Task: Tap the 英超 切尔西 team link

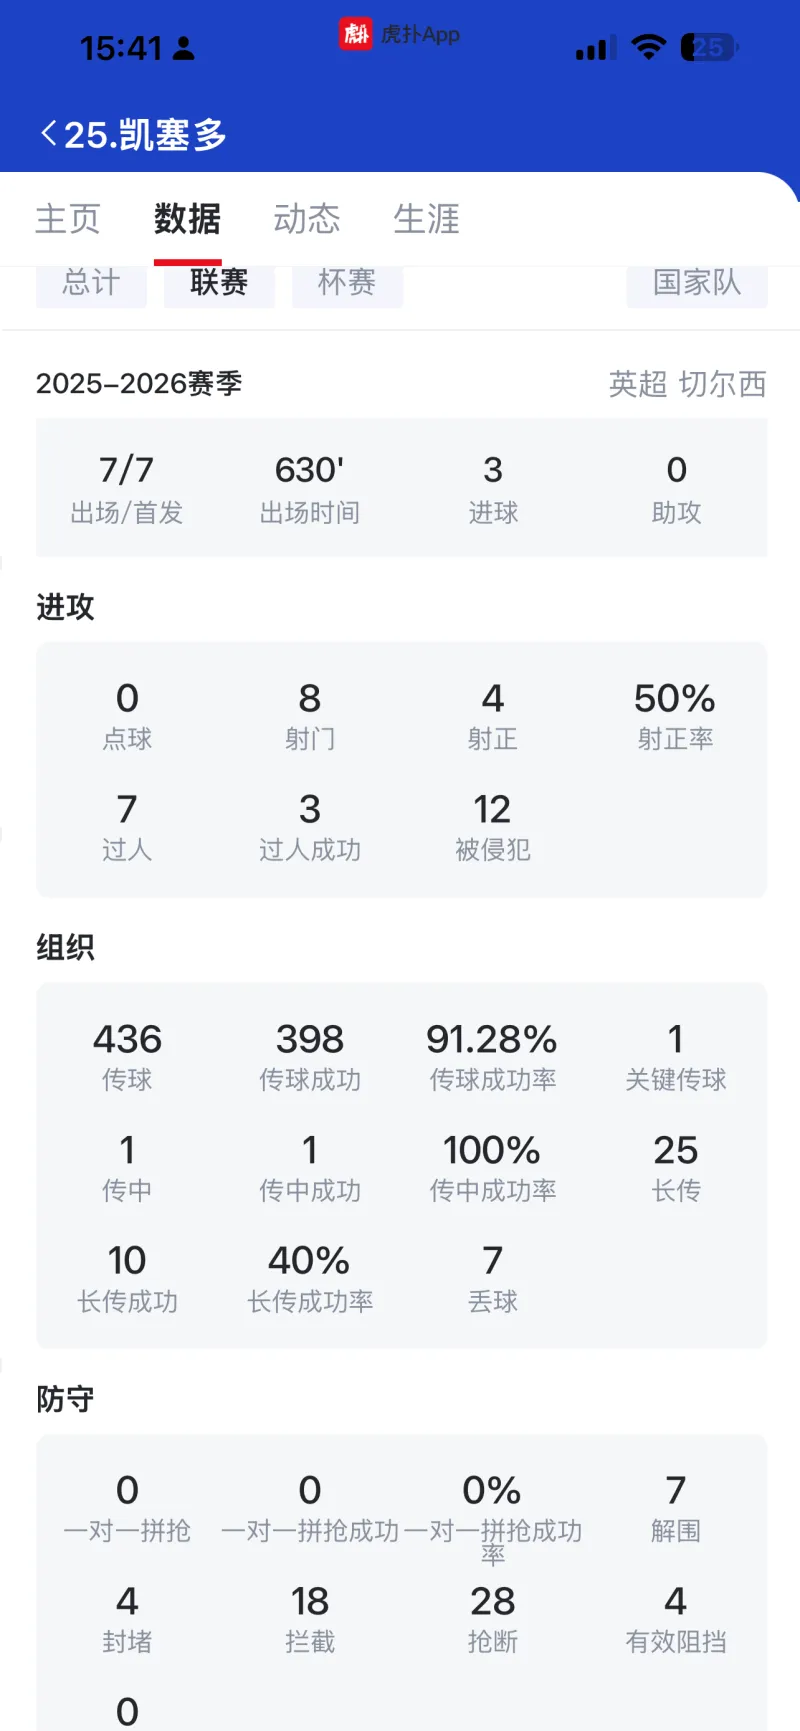Action: [687, 384]
